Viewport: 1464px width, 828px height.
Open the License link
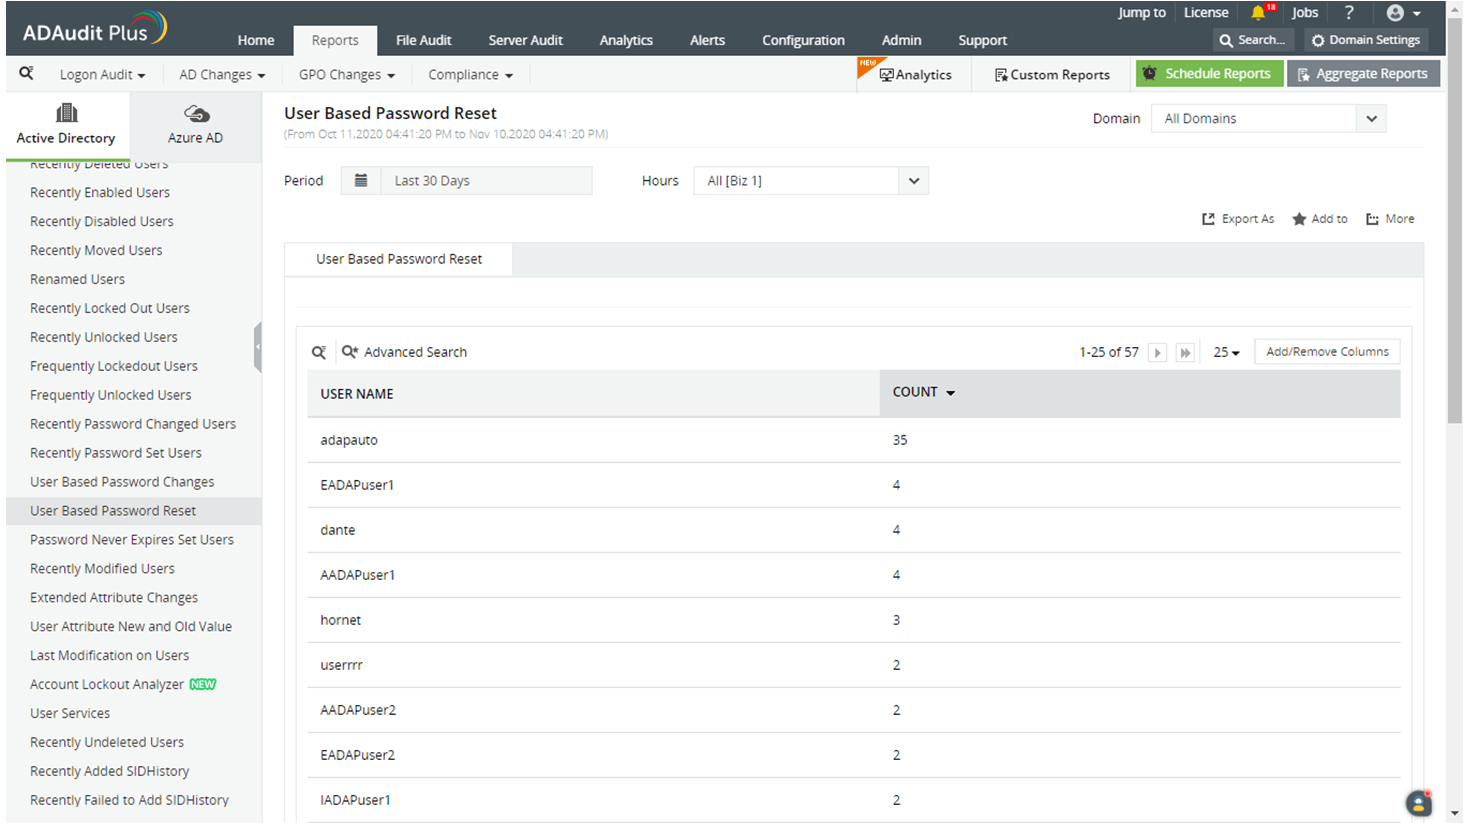1206,13
